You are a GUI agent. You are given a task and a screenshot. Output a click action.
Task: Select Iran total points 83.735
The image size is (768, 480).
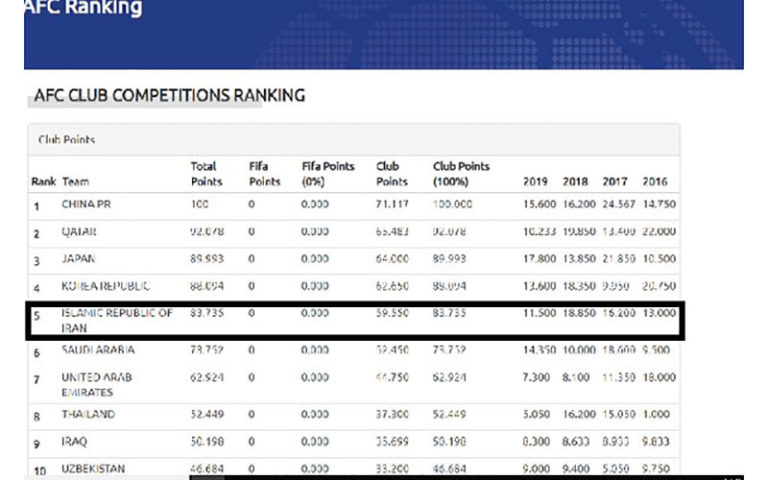click(x=207, y=313)
